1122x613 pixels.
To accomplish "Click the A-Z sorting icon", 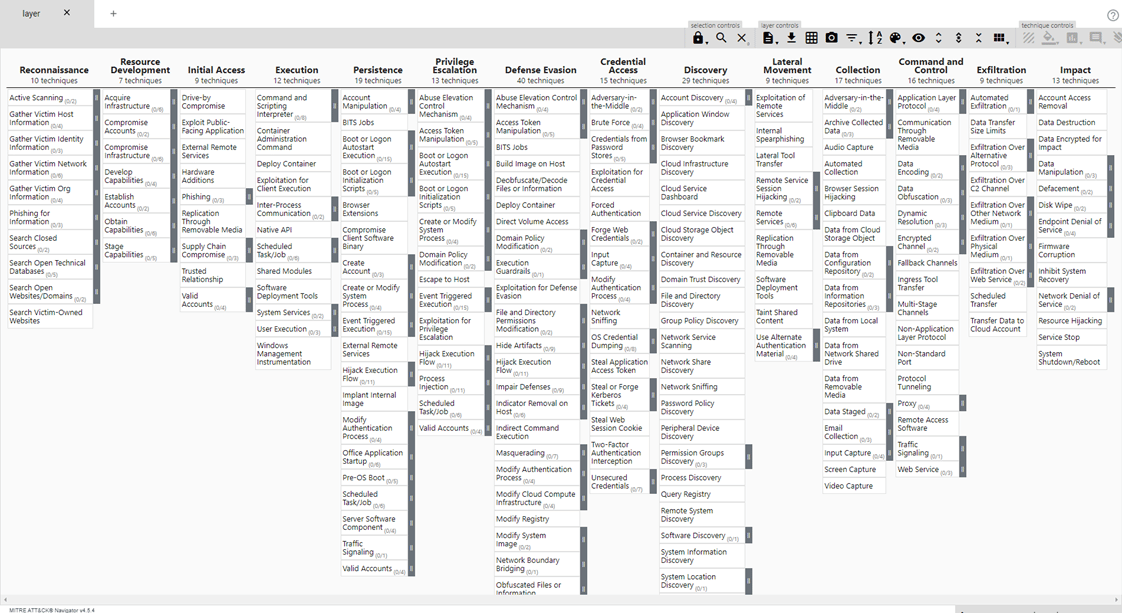I will point(875,38).
